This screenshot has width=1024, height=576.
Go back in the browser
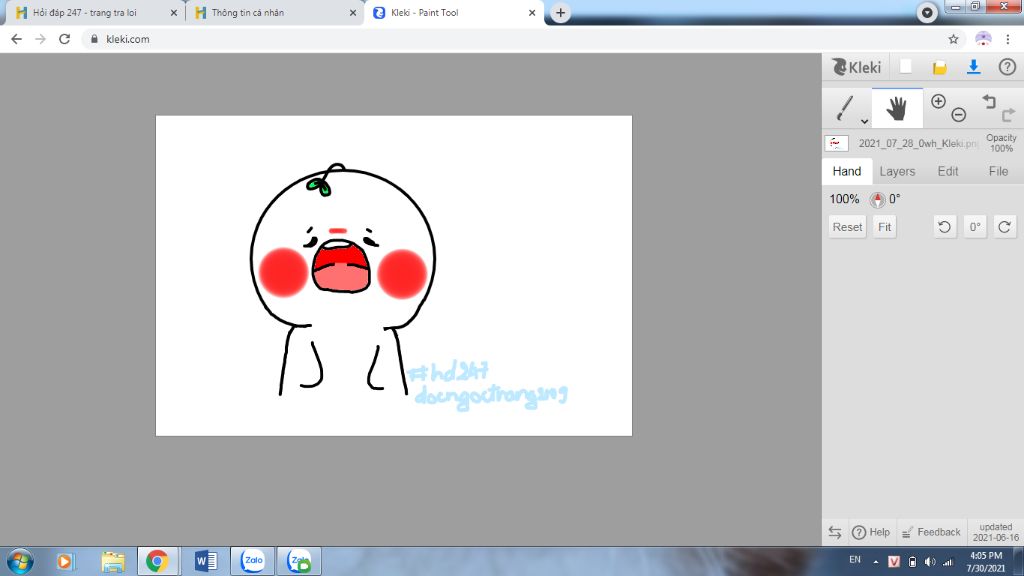pyautogui.click(x=16, y=39)
